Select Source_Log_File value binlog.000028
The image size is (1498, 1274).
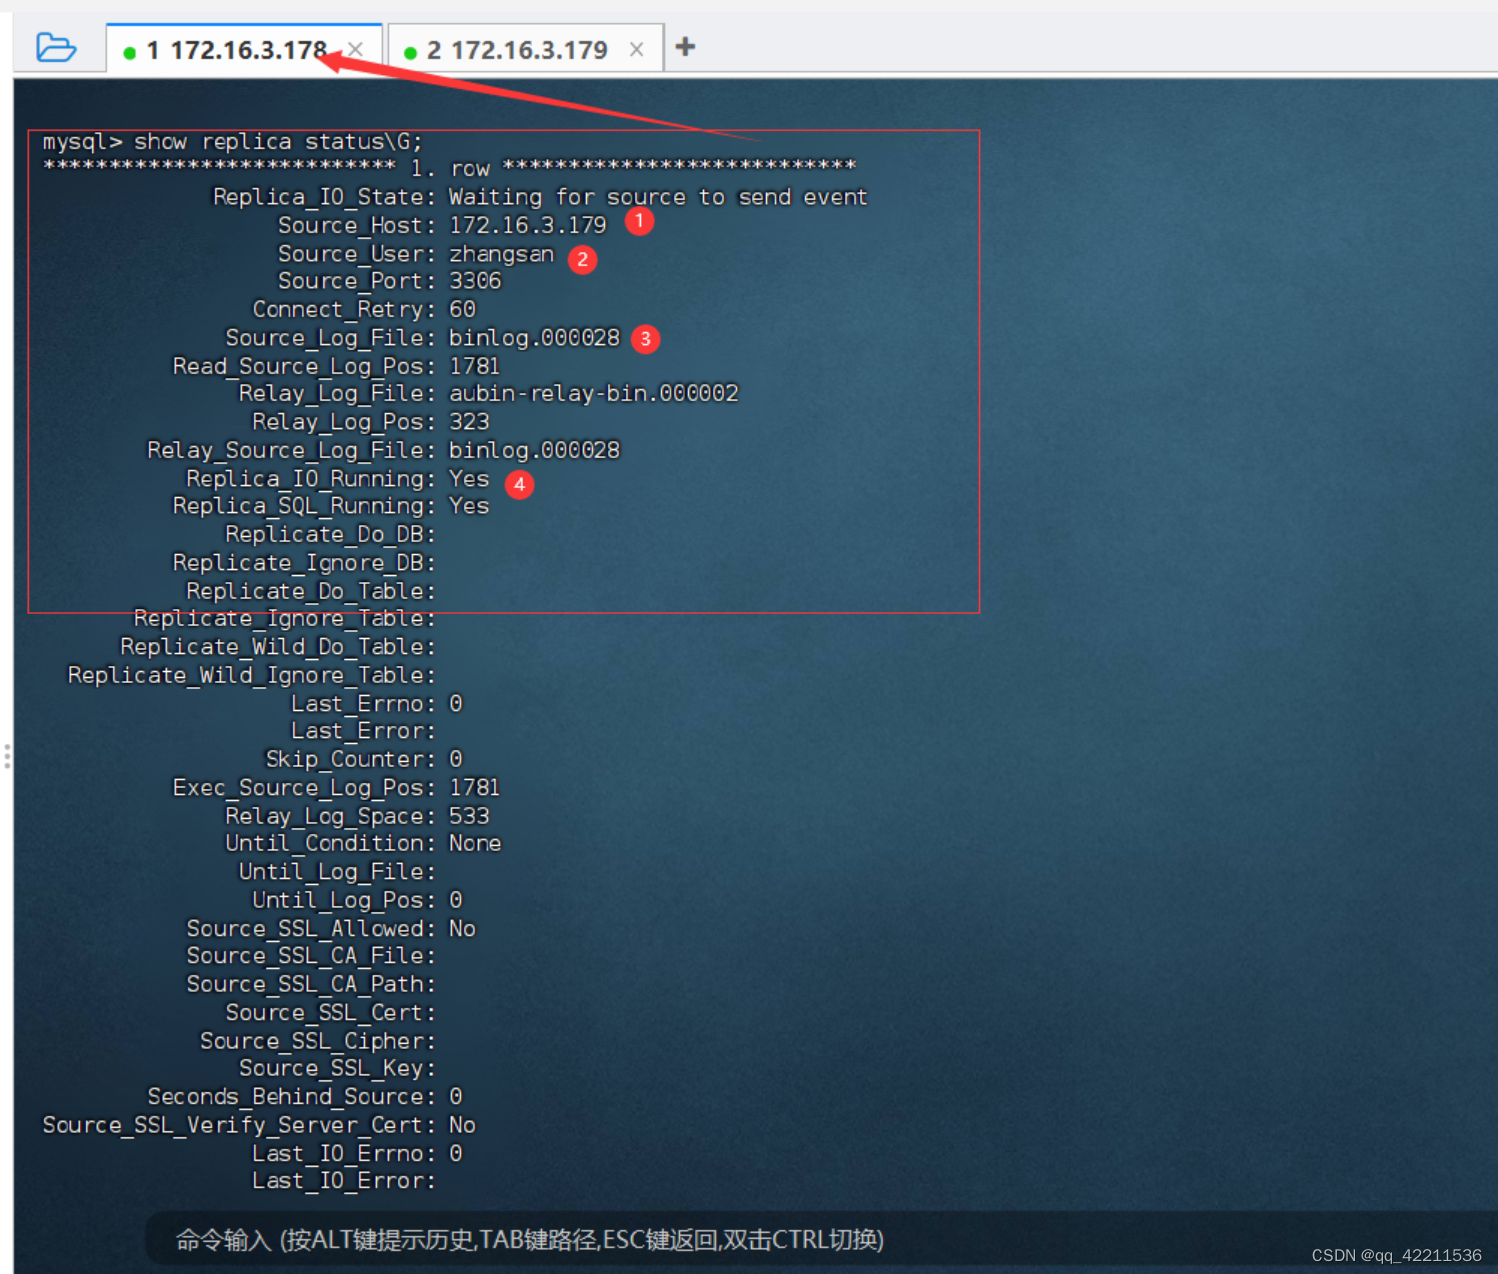534,338
